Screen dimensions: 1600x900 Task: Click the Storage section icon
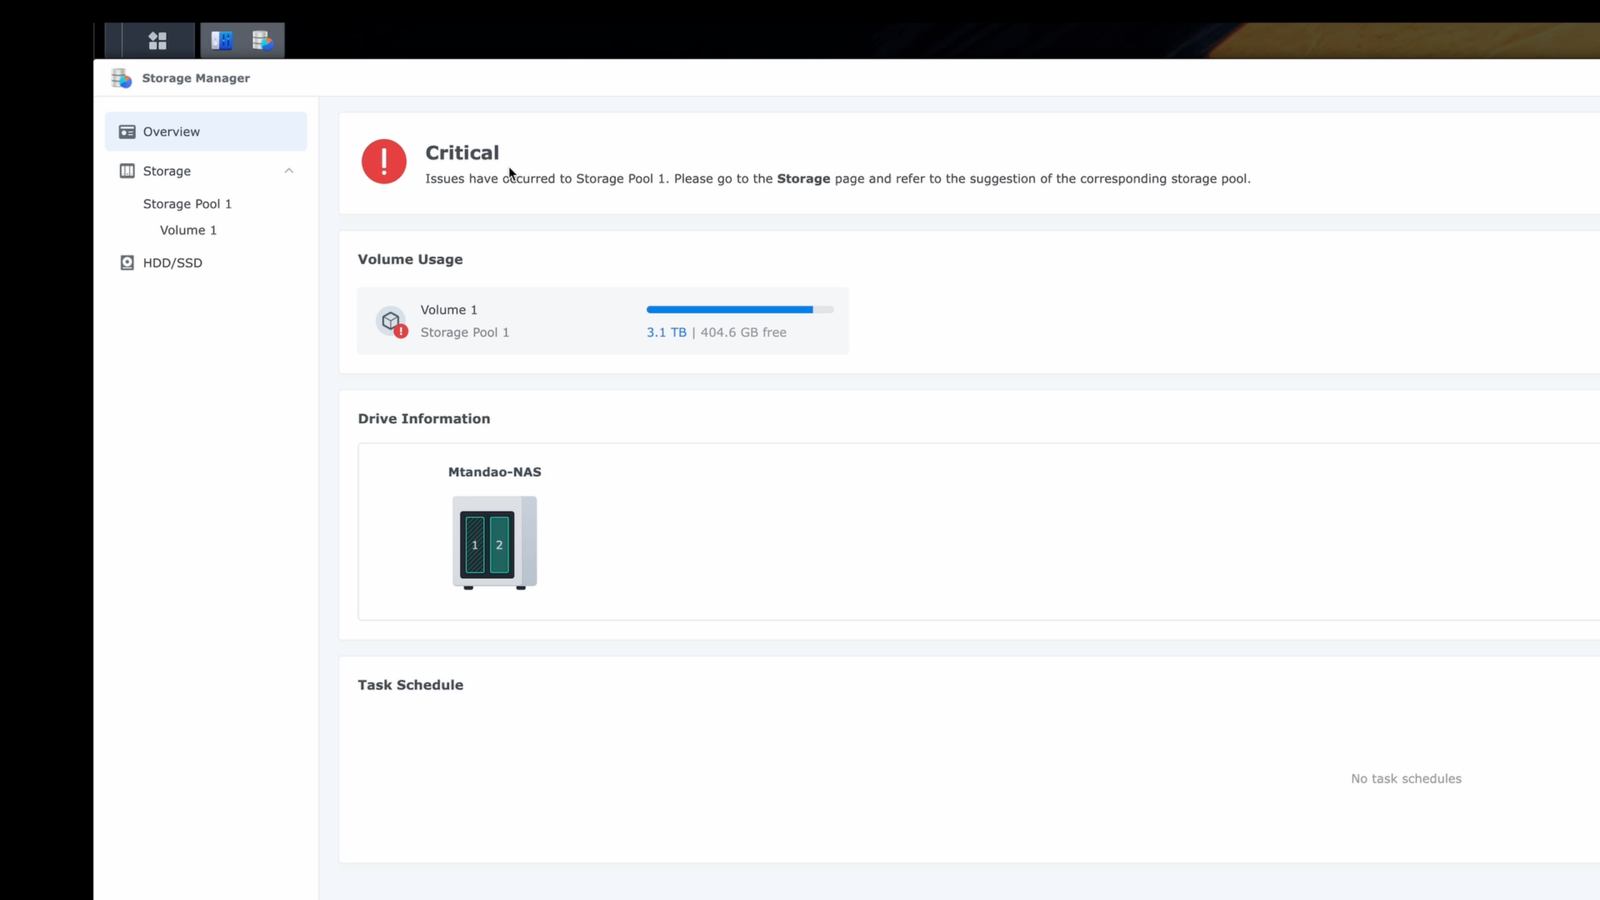(127, 170)
